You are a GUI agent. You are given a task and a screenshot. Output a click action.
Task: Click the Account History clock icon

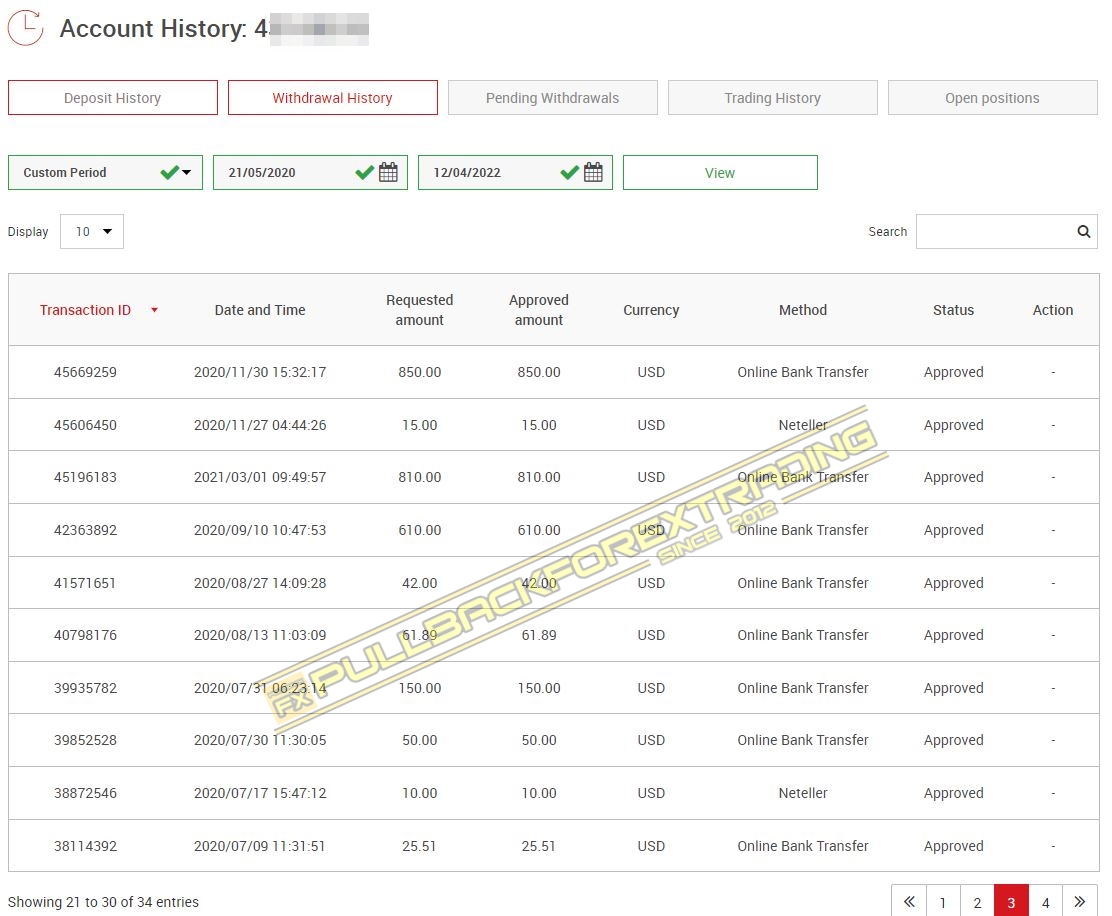point(25,28)
